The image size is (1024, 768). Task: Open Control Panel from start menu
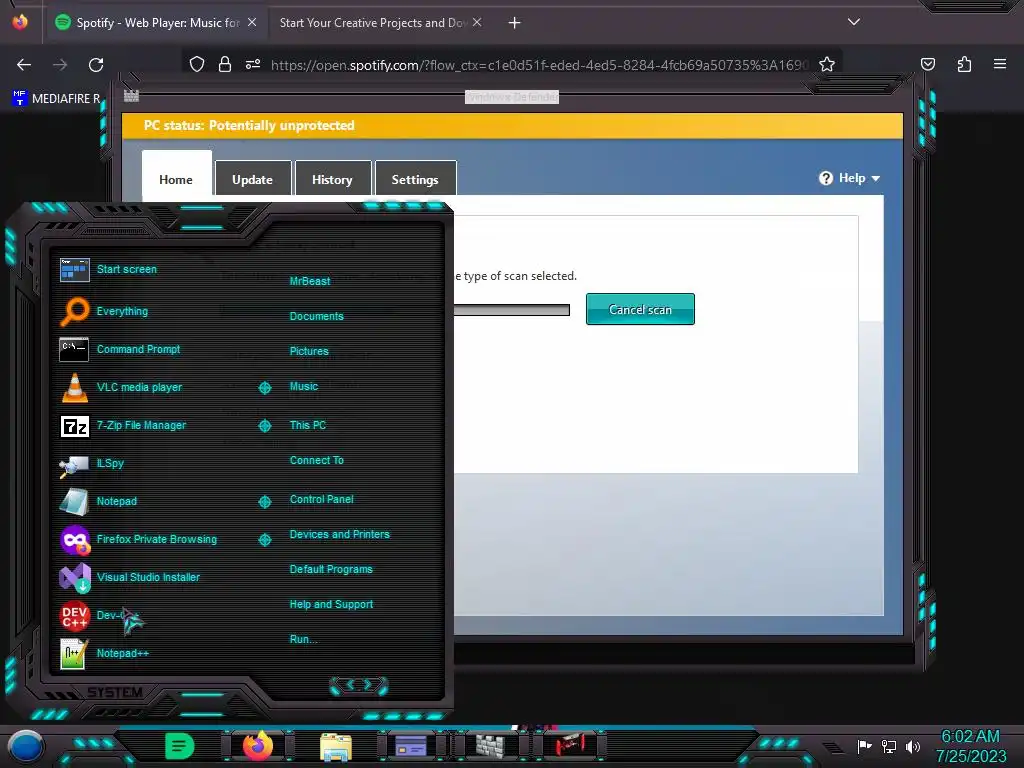(x=321, y=499)
